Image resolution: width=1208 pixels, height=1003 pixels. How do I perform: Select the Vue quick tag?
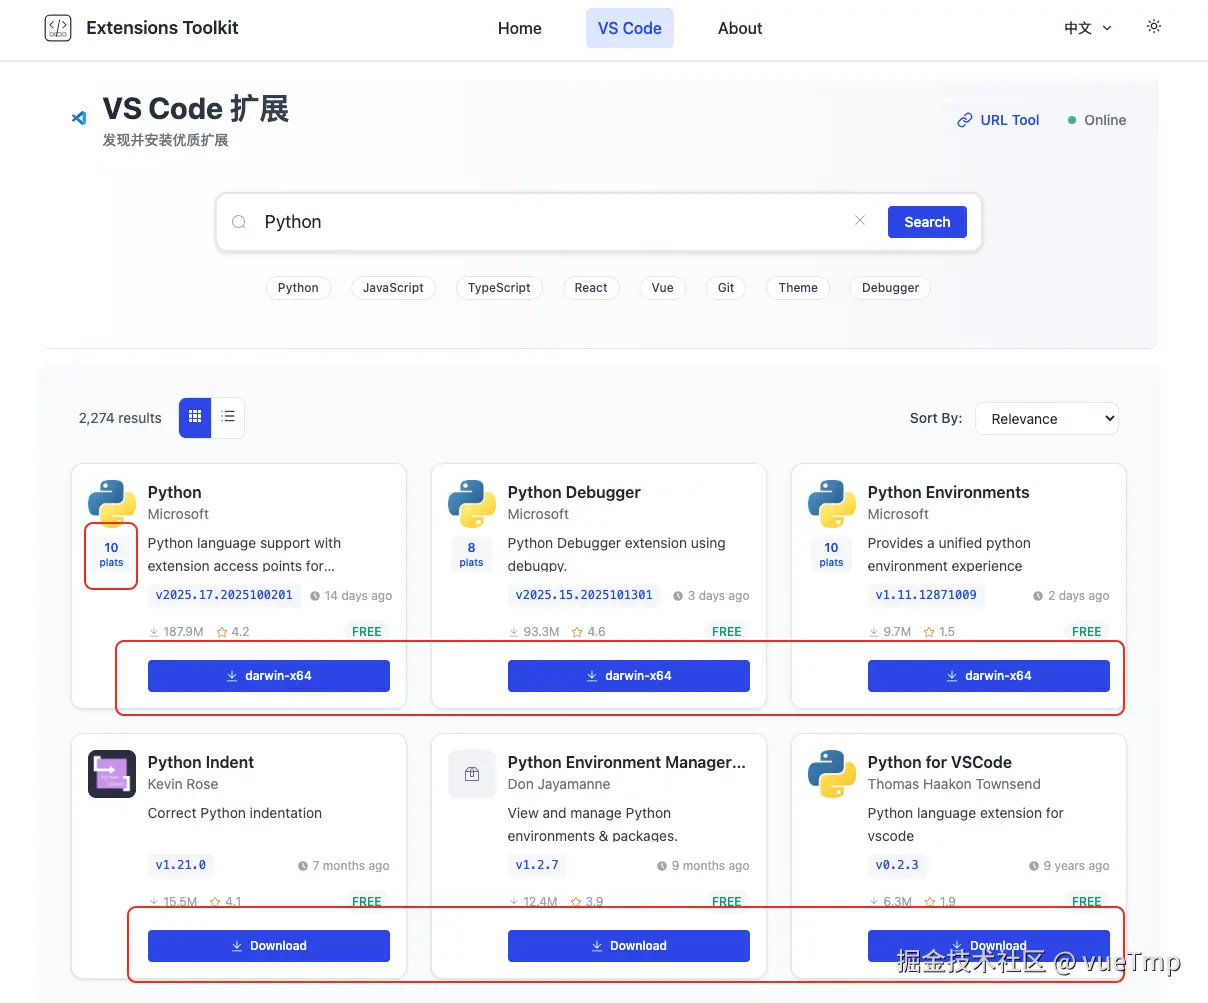[662, 288]
